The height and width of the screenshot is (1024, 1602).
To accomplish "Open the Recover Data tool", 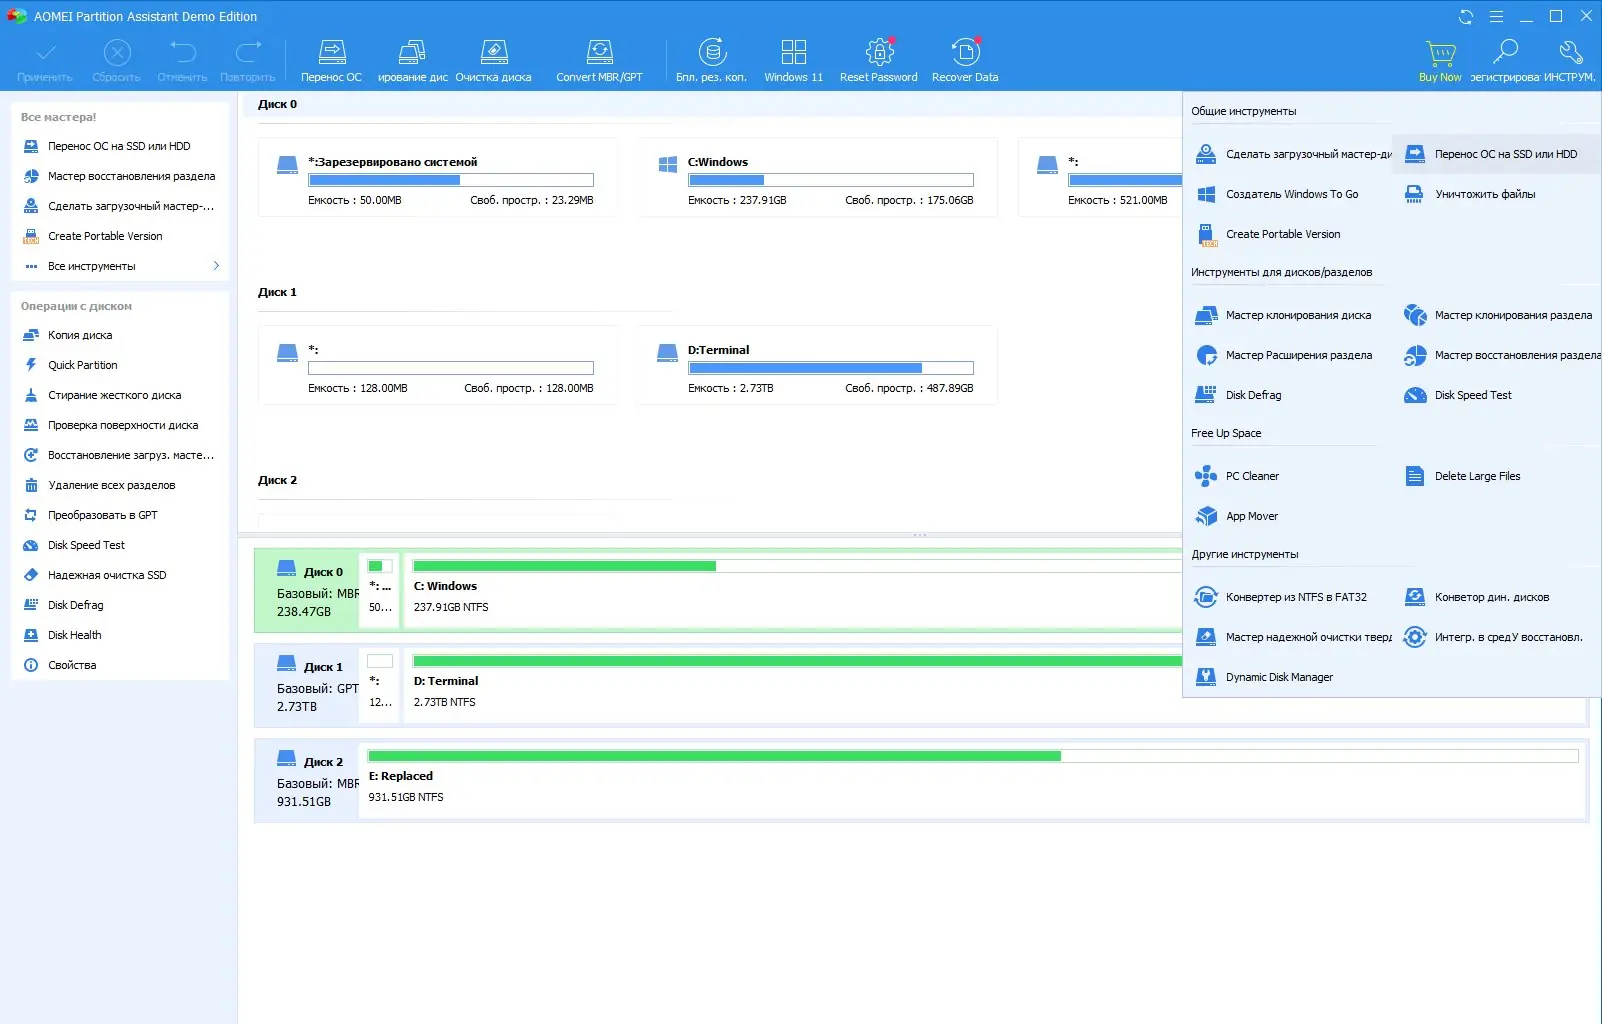I will click(x=965, y=61).
